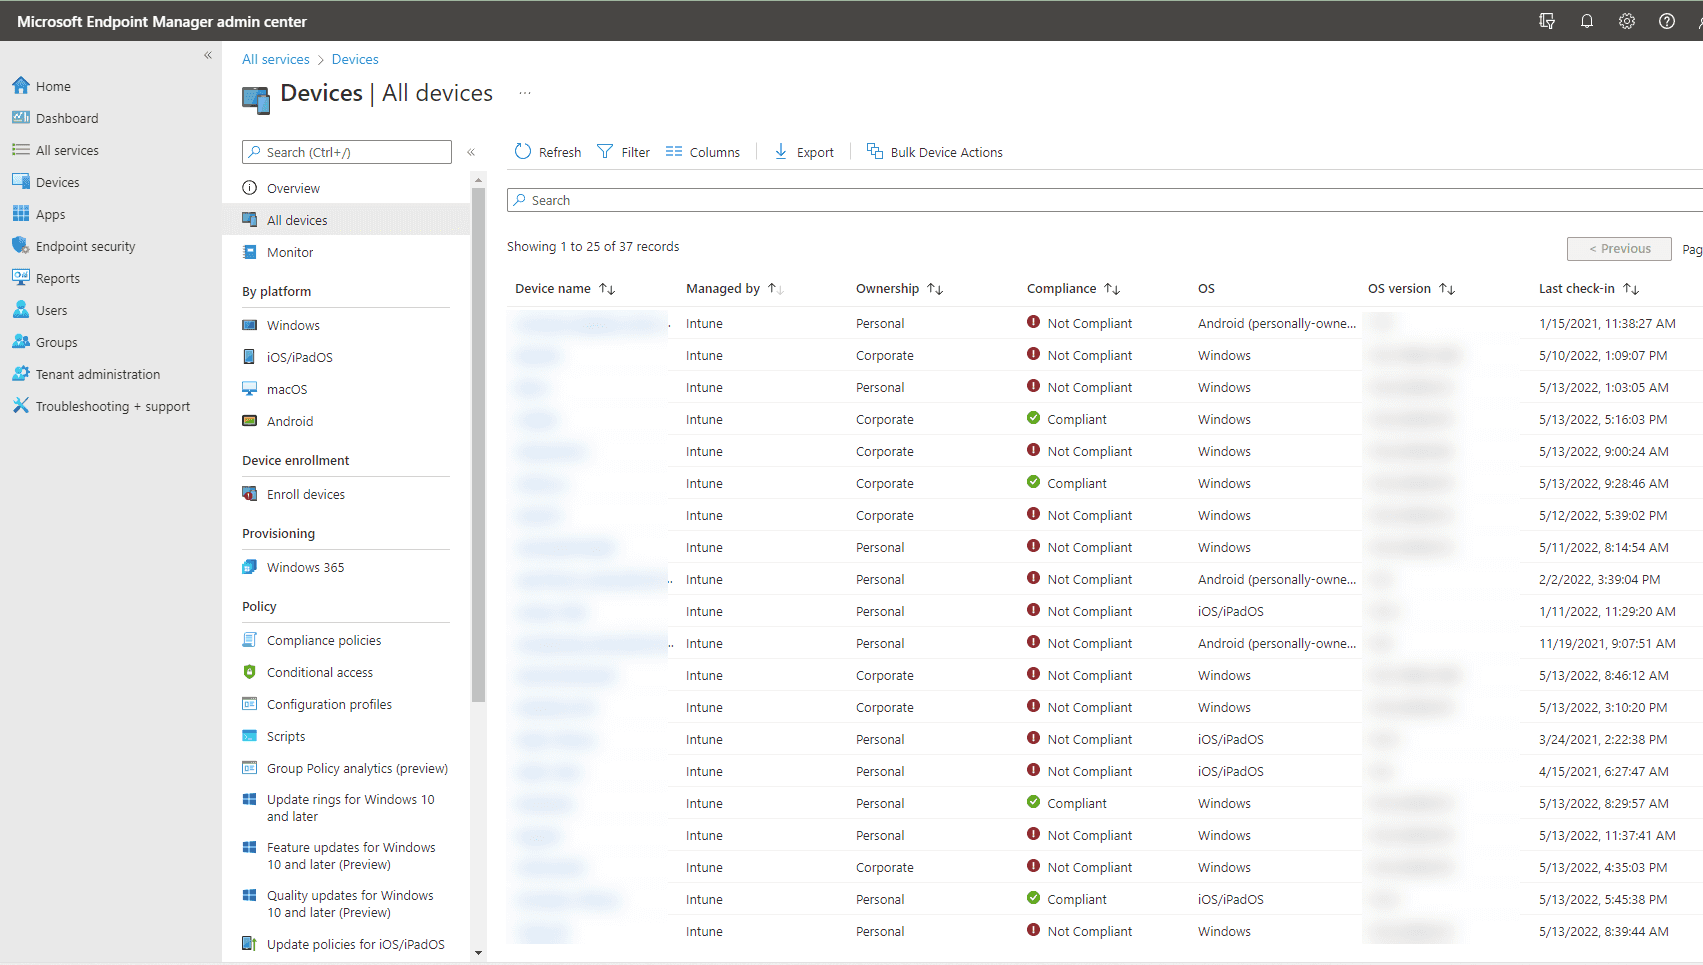Sort by Device name column
Viewport: 1703px width, 965px height.
click(x=607, y=289)
